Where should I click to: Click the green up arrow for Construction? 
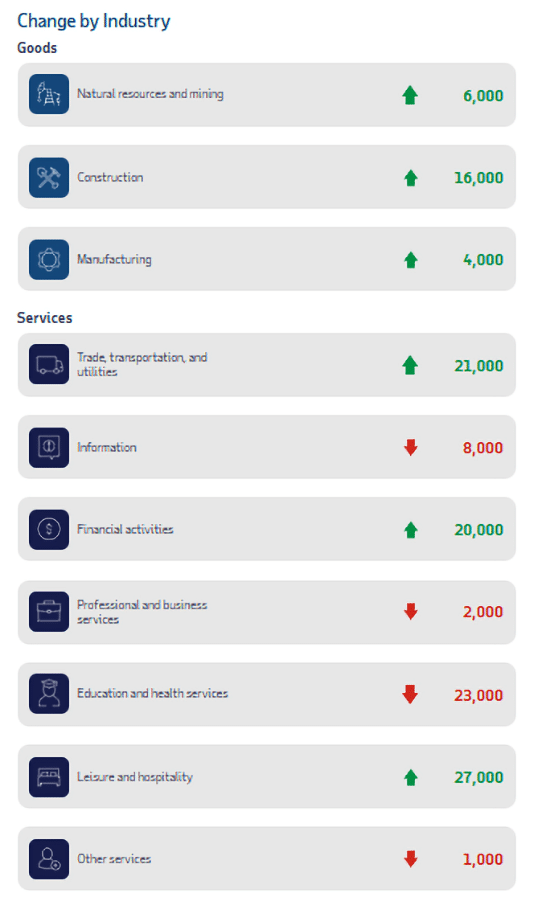point(410,178)
